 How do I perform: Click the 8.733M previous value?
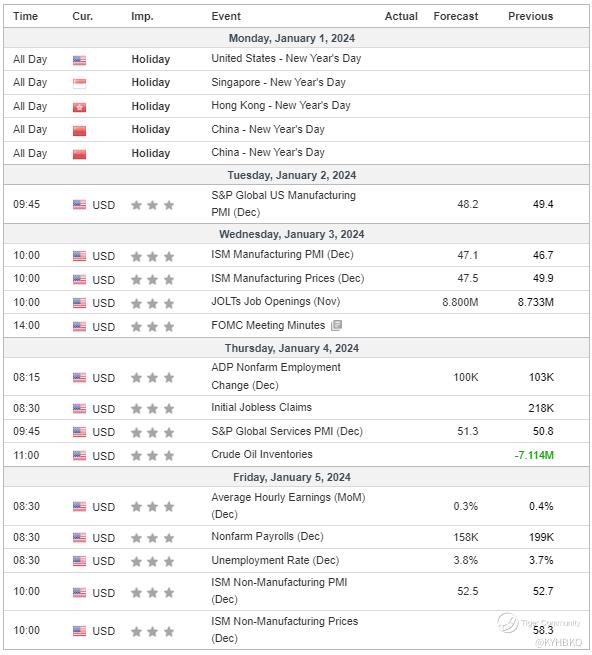[536, 302]
